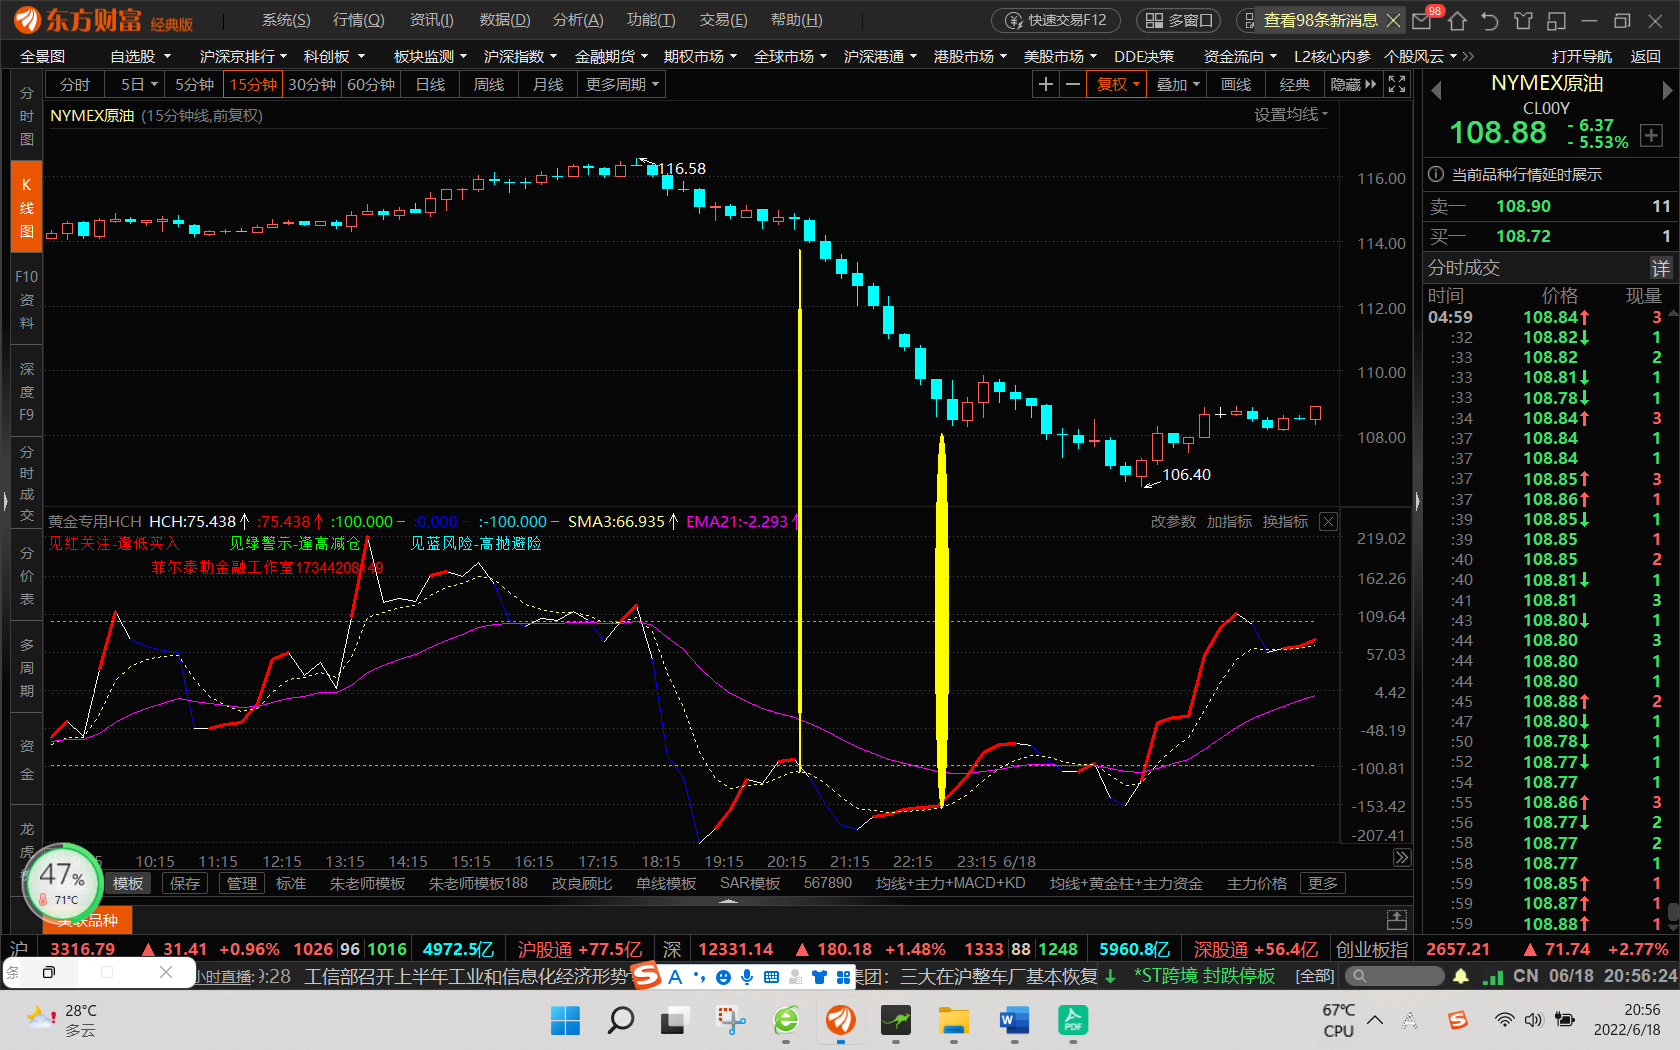Select the K线图 sidebar tab
This screenshot has width=1680, height=1050.
click(27, 208)
